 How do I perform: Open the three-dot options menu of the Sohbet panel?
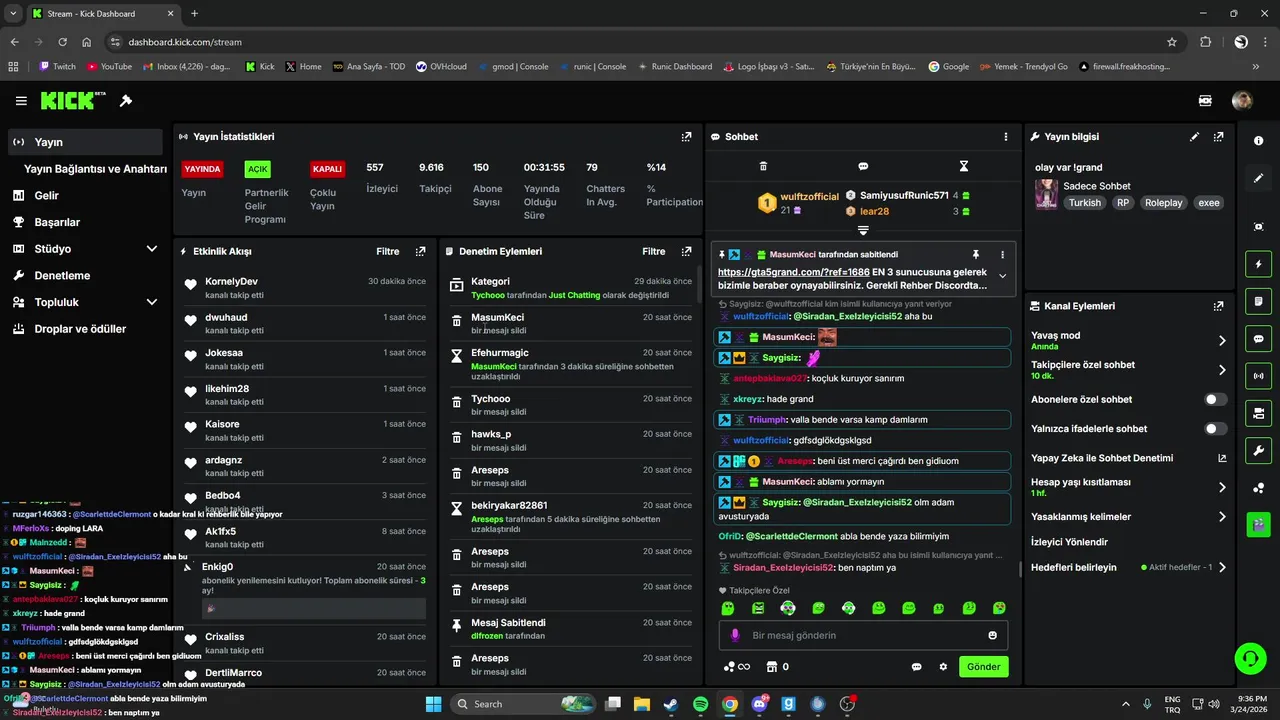pos(1006,137)
